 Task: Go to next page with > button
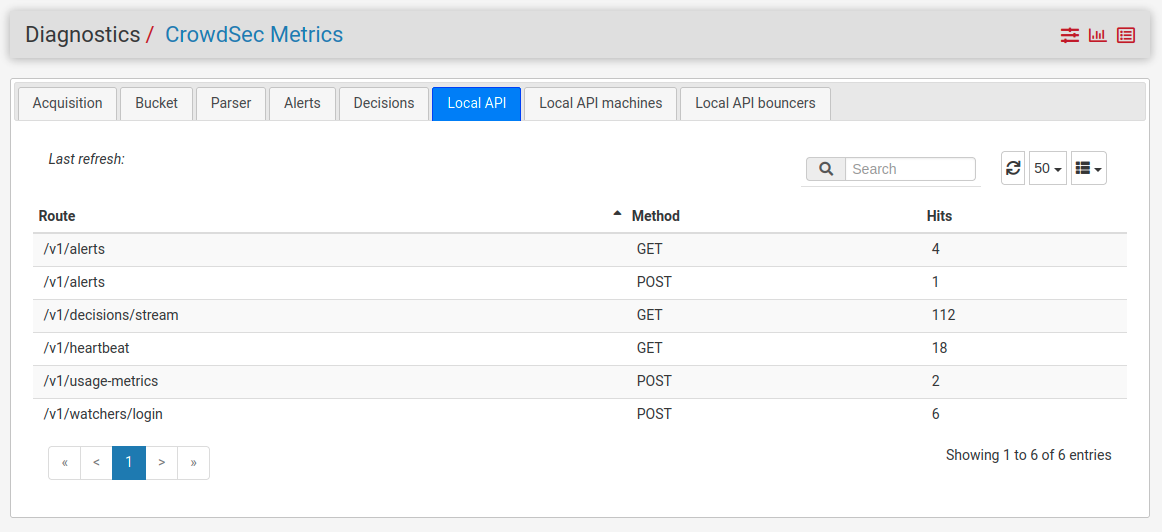tap(161, 463)
